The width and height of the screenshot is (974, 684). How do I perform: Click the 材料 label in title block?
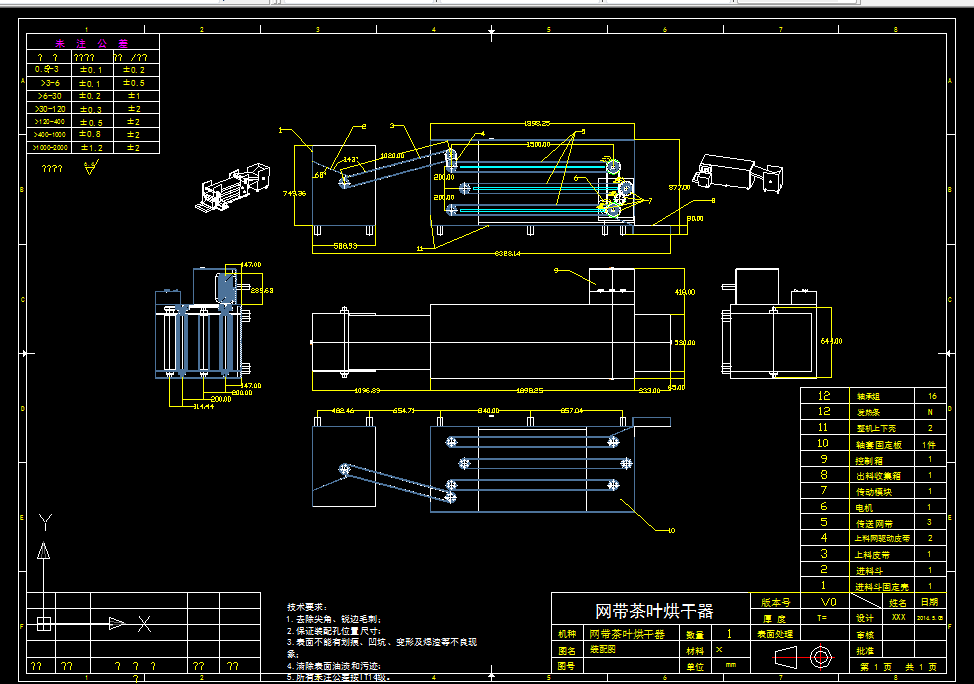[x=694, y=651]
